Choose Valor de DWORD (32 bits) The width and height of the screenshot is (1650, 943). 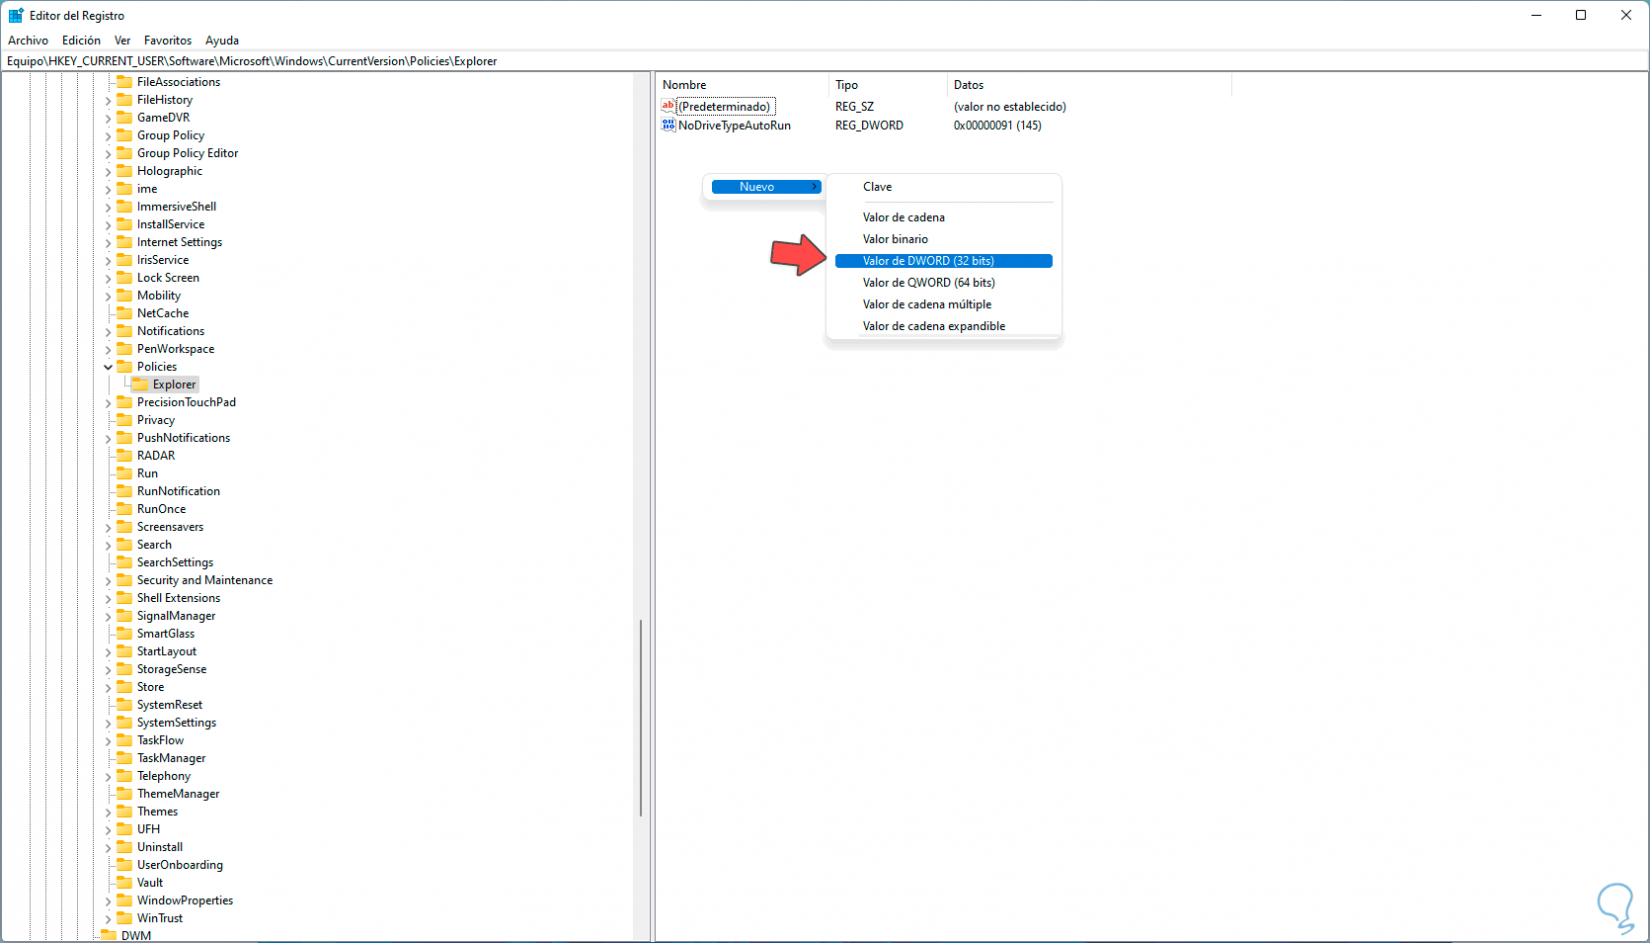click(x=943, y=261)
